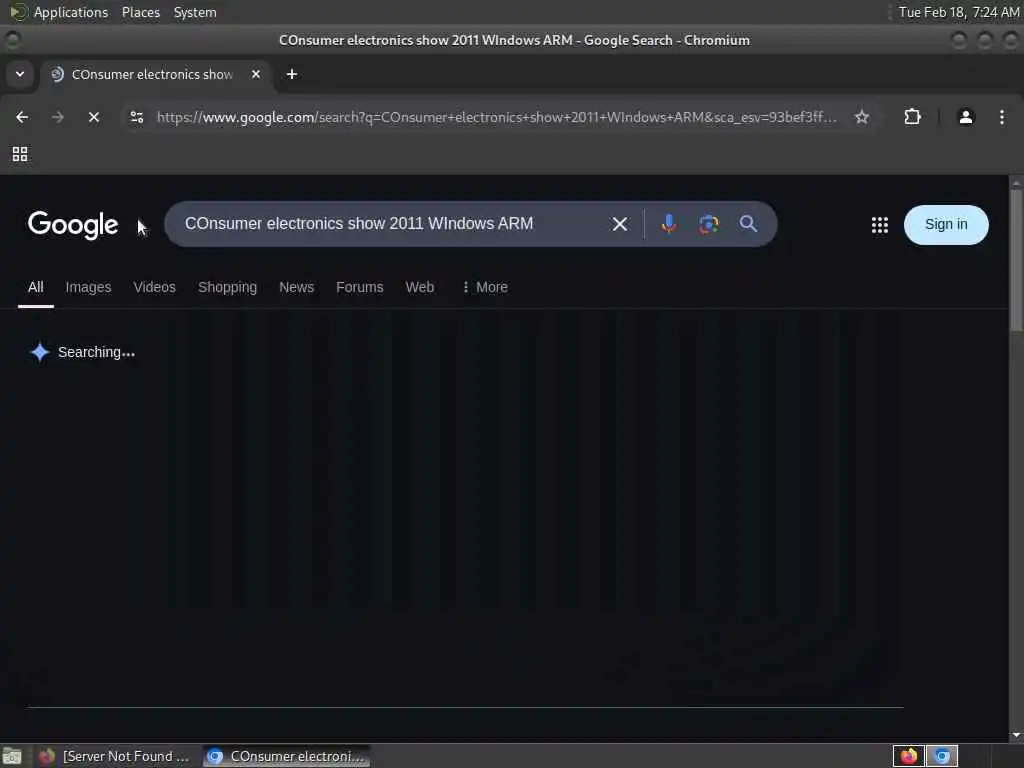This screenshot has width=1024, height=768.
Task: Click the Google search input field
Action: coord(392,224)
